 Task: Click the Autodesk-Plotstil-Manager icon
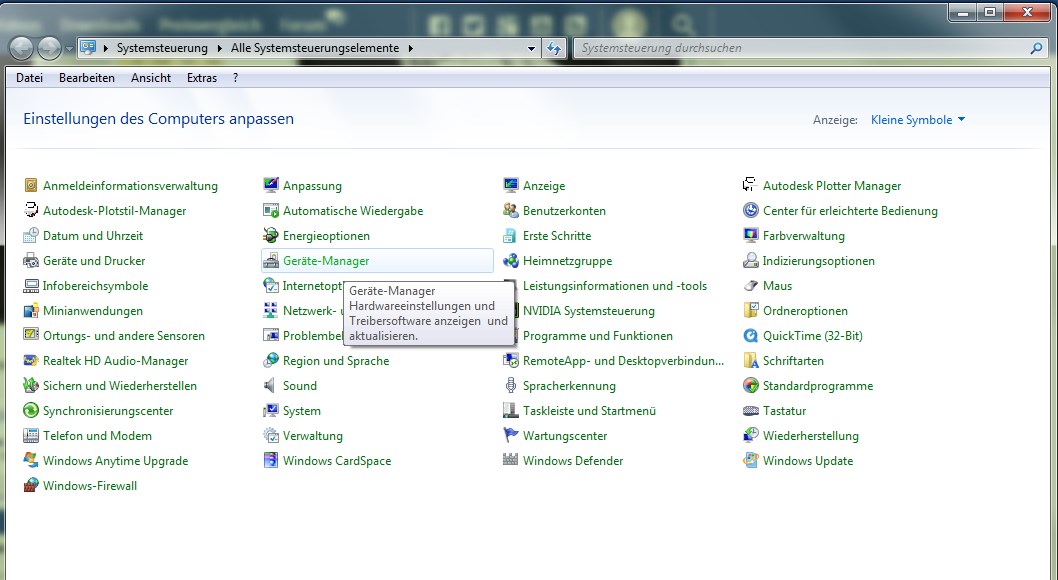click(30, 210)
